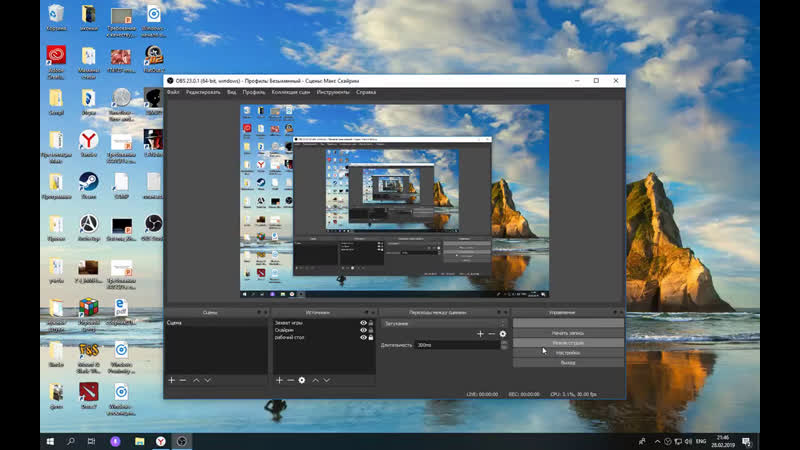The image size is (800, 450).
Task: Open Task View from the taskbar
Action: coord(91,441)
